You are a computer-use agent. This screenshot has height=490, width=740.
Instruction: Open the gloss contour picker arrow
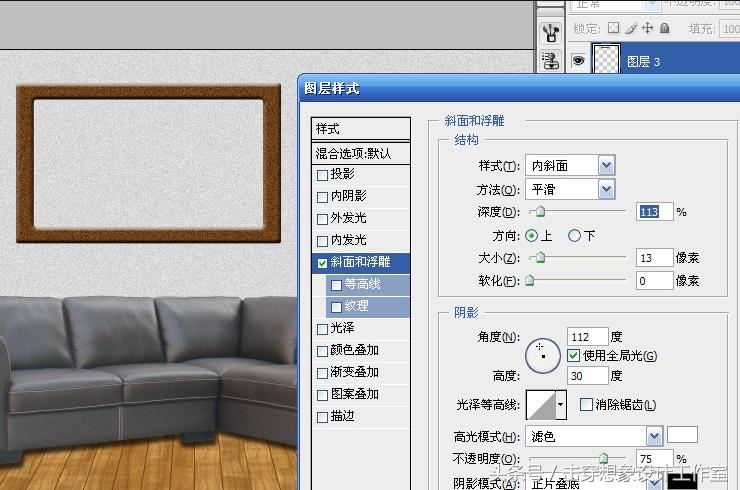(x=561, y=405)
